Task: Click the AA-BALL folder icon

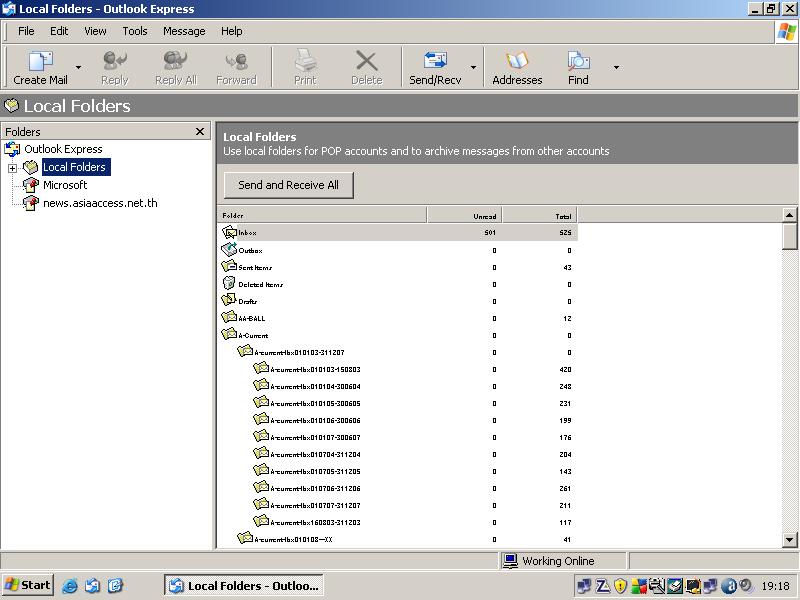Action: pos(229,317)
